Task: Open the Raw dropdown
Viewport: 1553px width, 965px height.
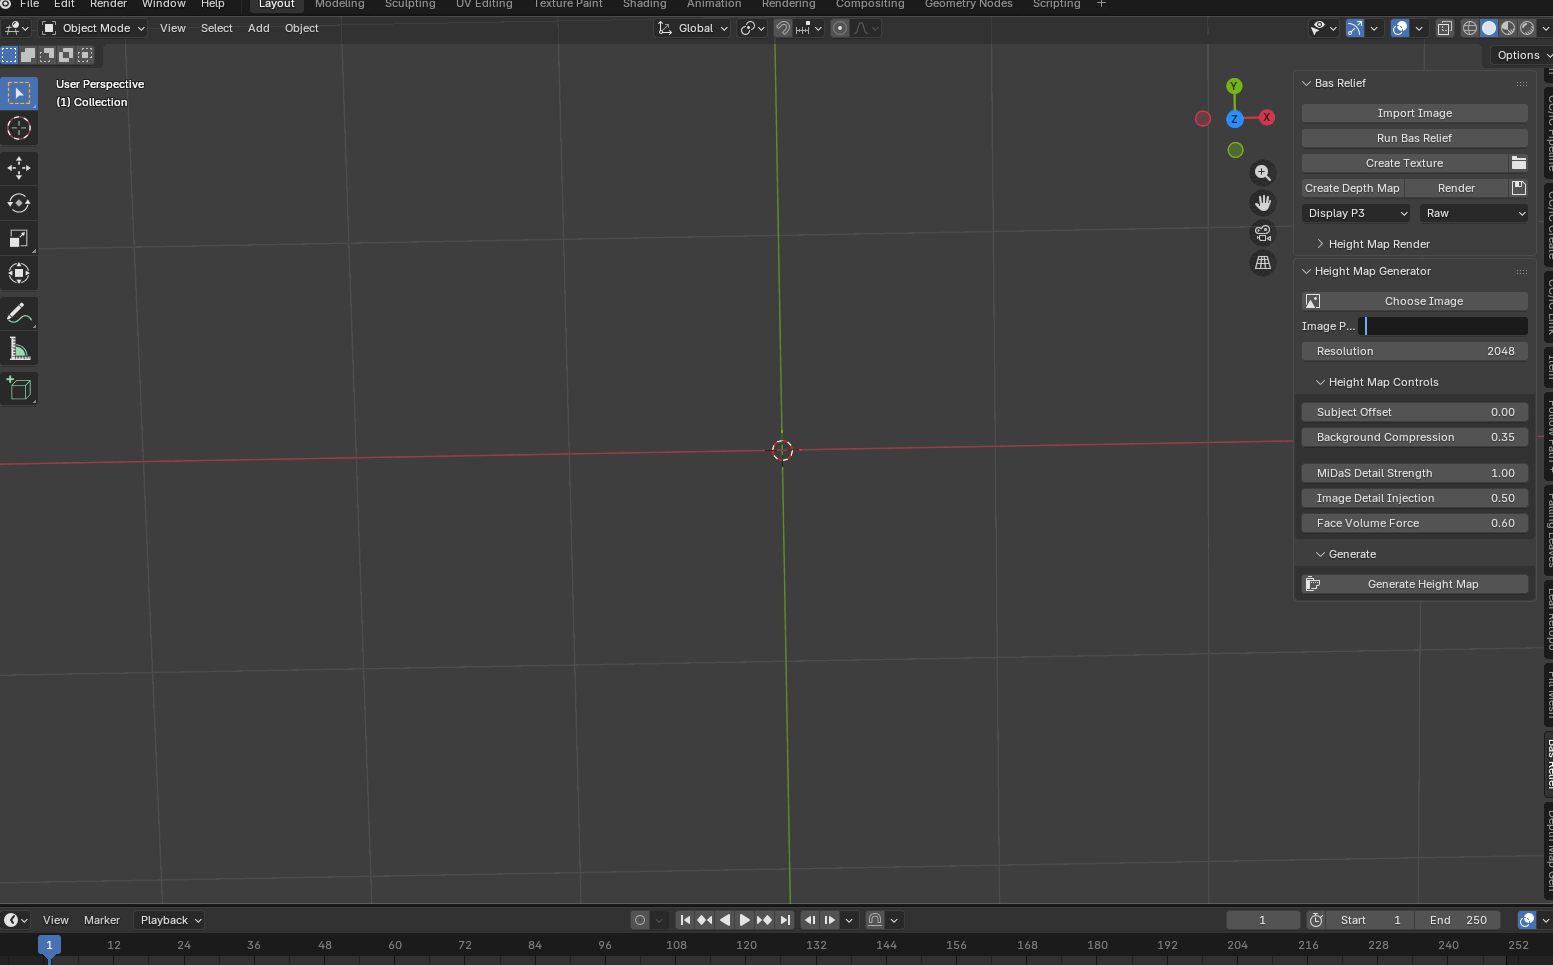Action: (1474, 213)
